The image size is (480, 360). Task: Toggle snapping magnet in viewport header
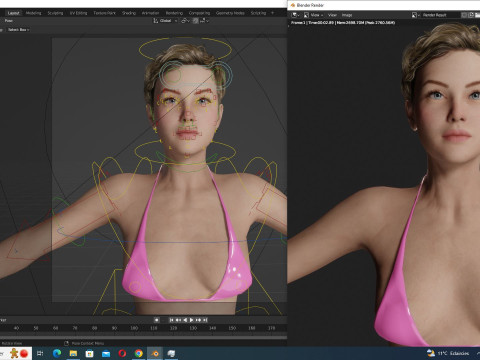(x=196, y=21)
